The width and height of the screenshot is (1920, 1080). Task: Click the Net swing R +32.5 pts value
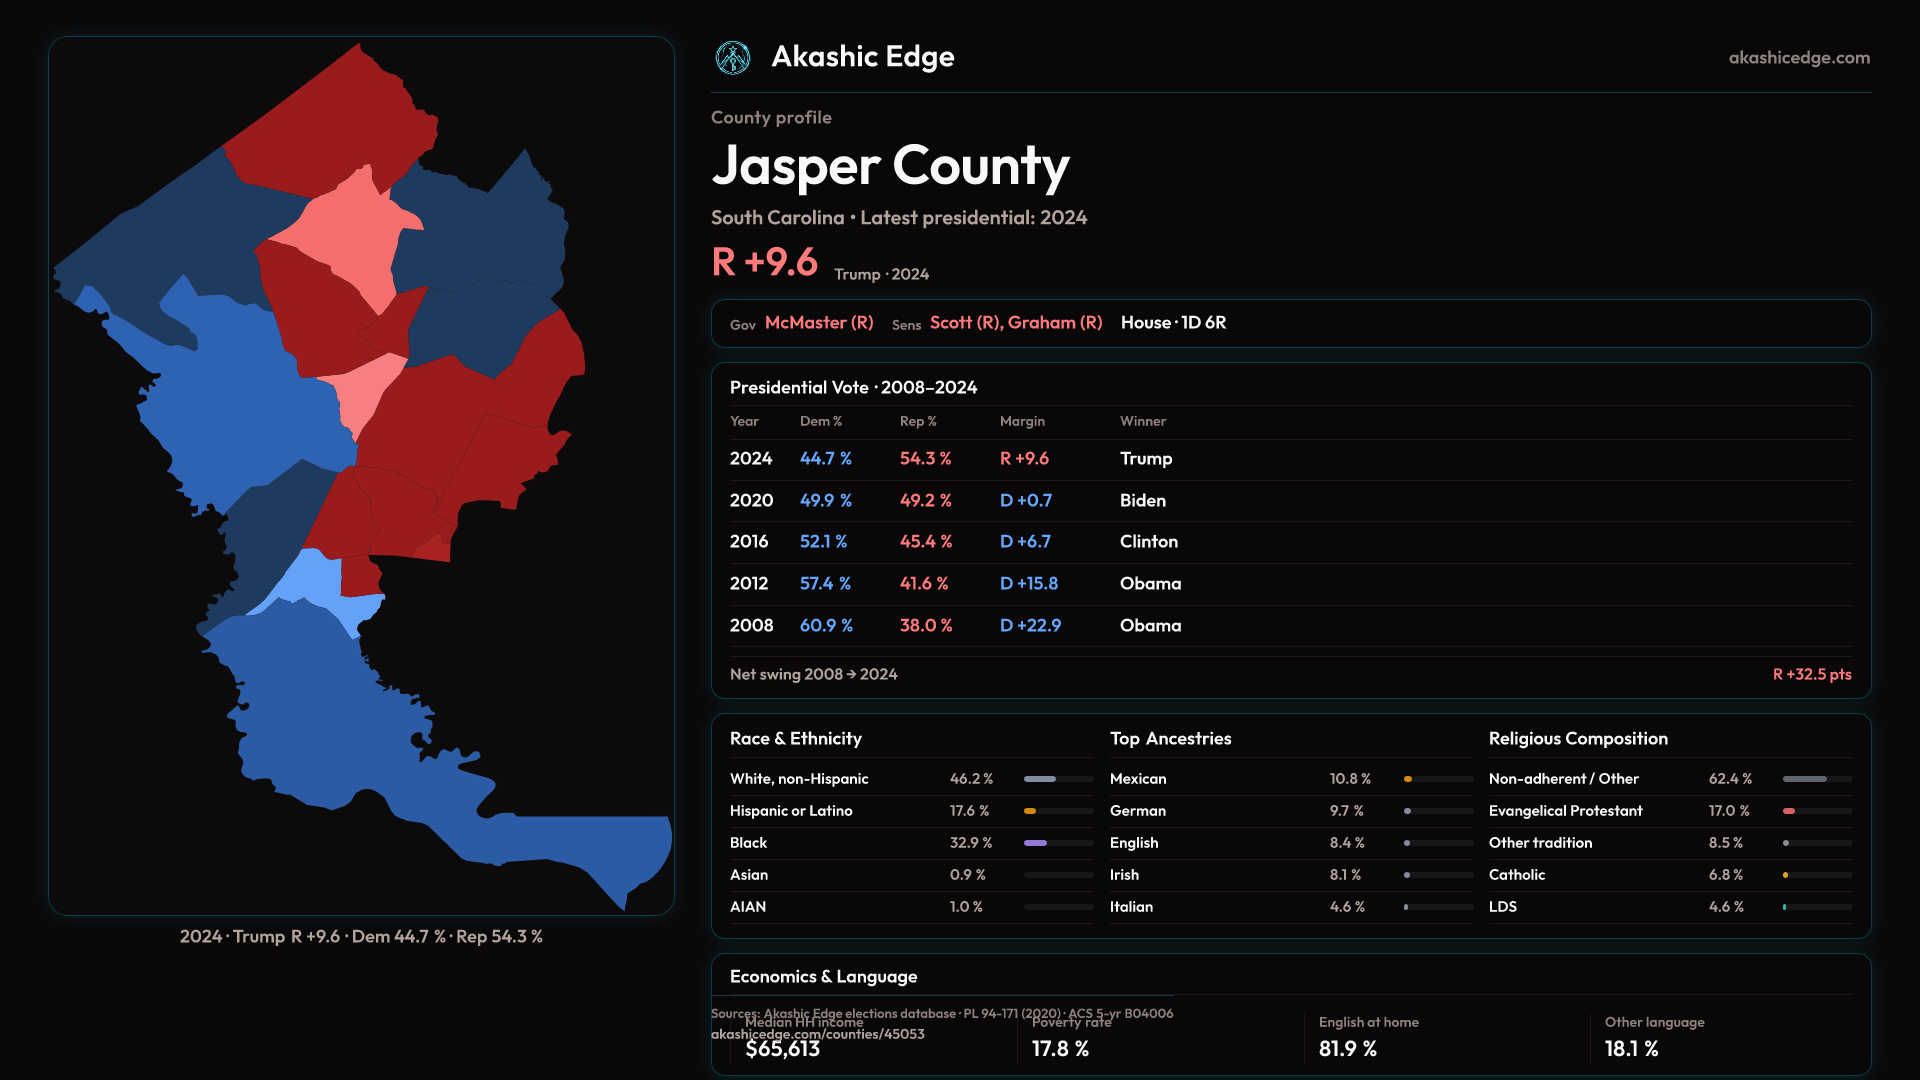click(1811, 675)
